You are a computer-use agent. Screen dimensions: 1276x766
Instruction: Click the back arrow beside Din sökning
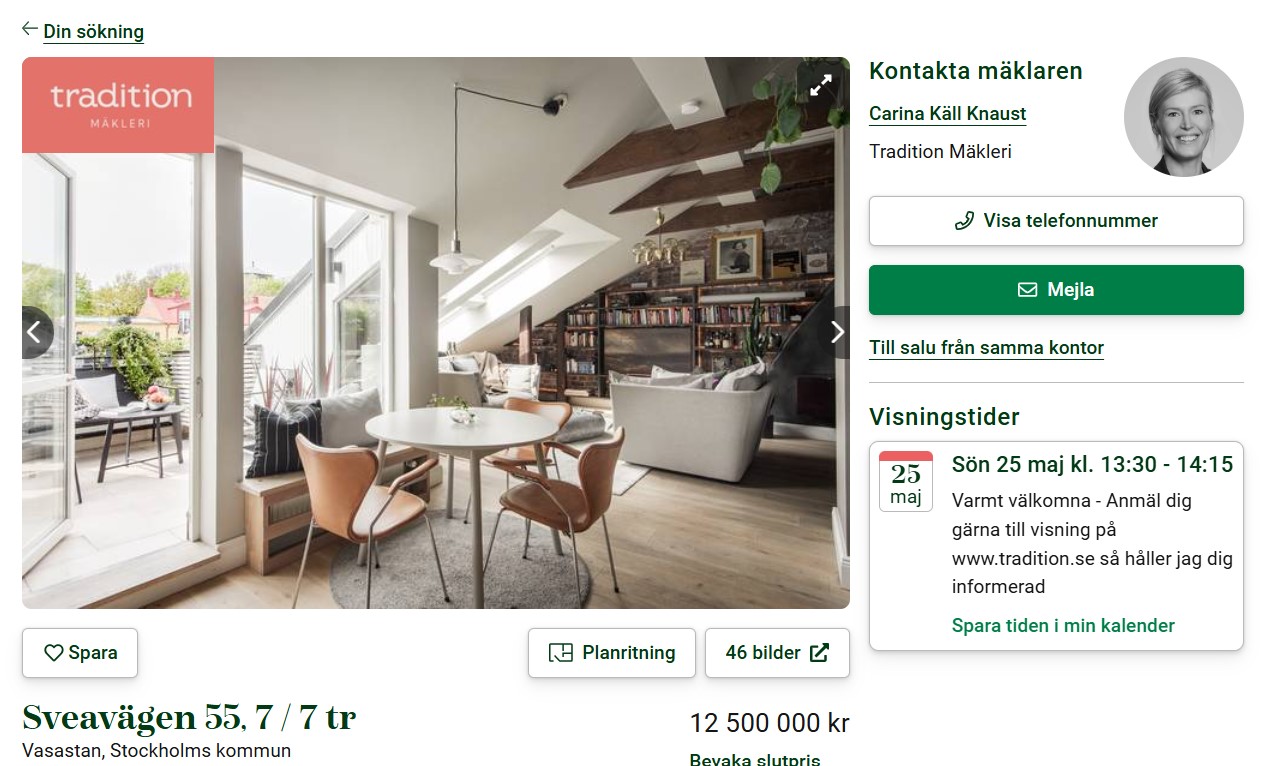pos(30,29)
